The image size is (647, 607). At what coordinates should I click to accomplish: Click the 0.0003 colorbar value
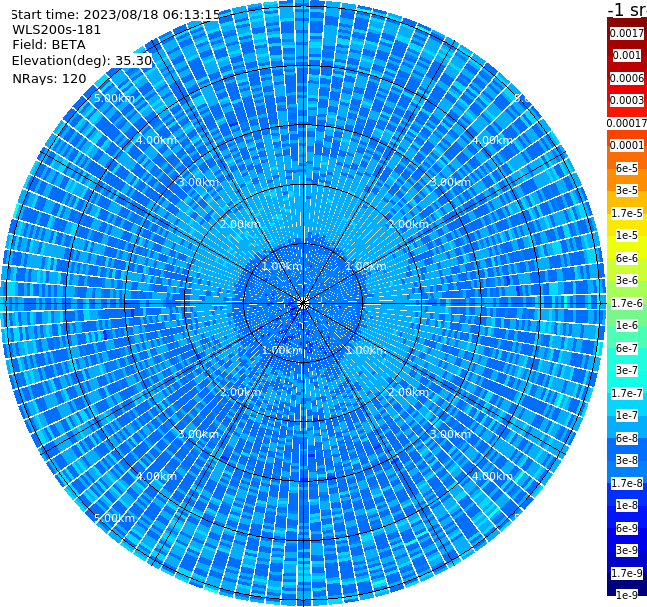(x=627, y=100)
